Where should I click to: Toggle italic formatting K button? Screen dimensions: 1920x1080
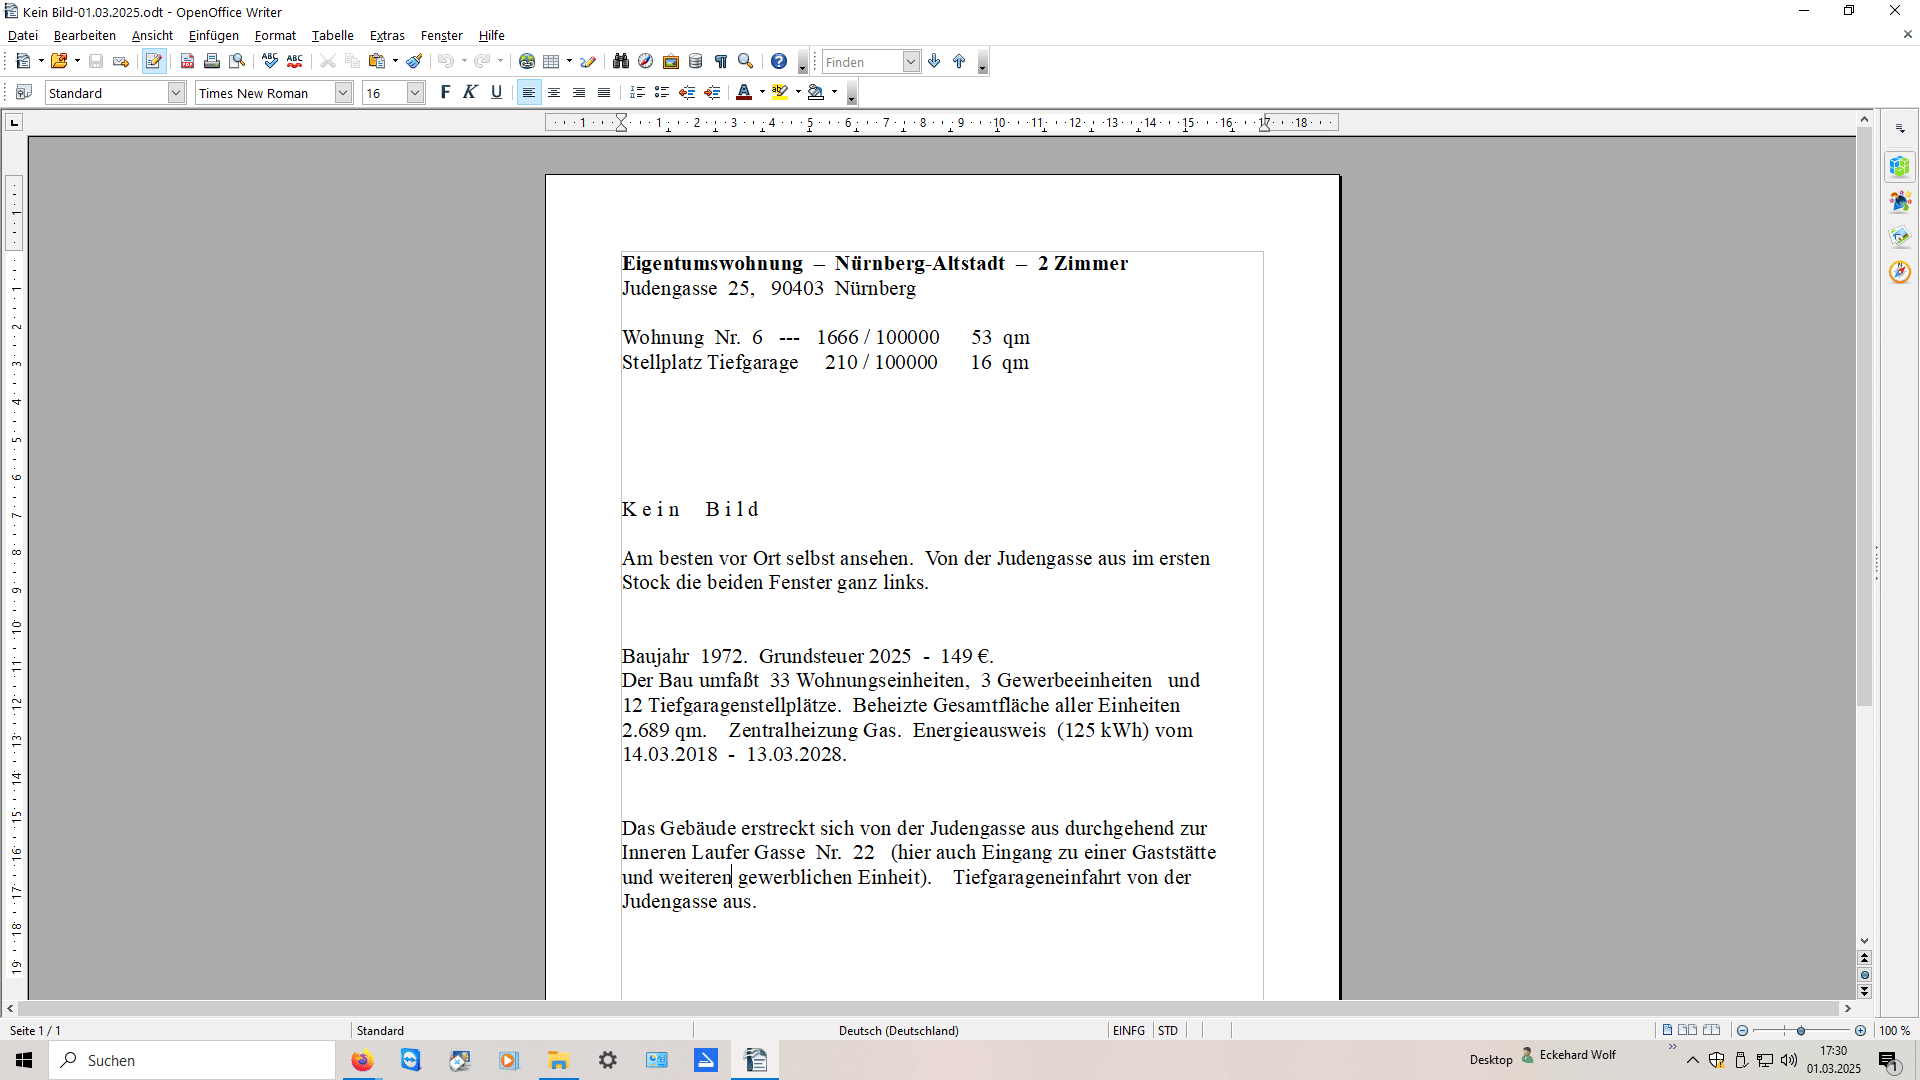coord(471,93)
